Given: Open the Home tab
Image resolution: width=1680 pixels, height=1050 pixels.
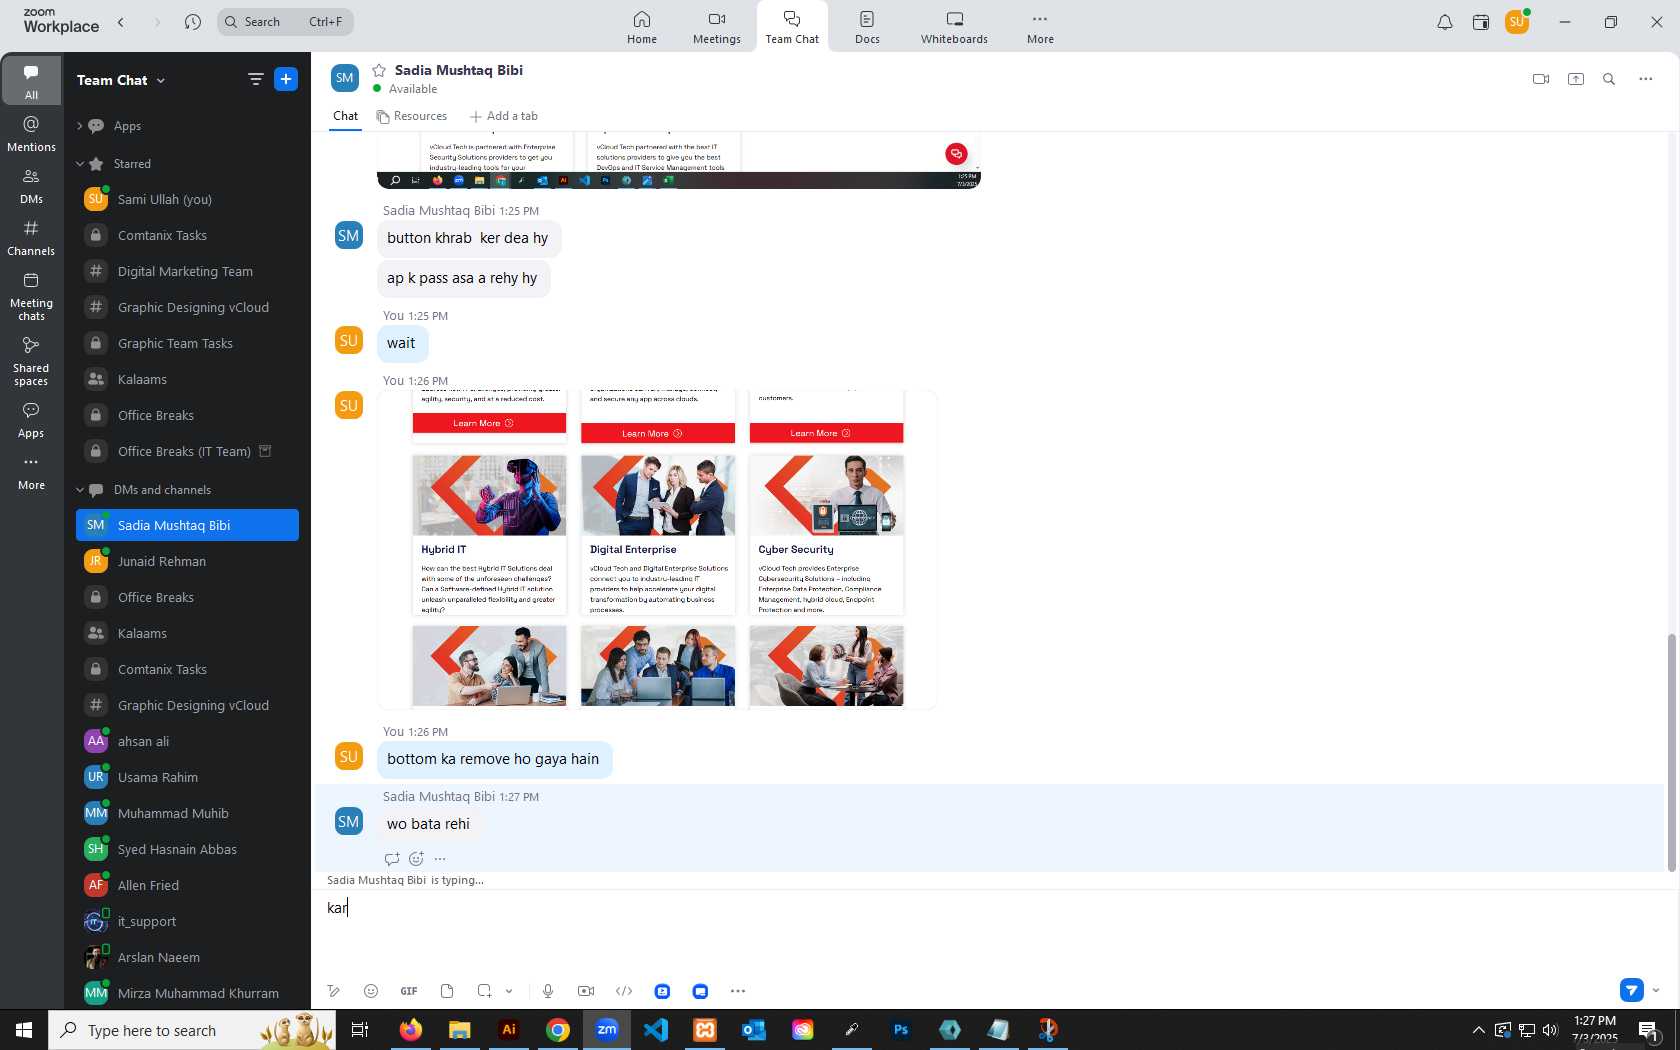Looking at the screenshot, I should (x=642, y=27).
